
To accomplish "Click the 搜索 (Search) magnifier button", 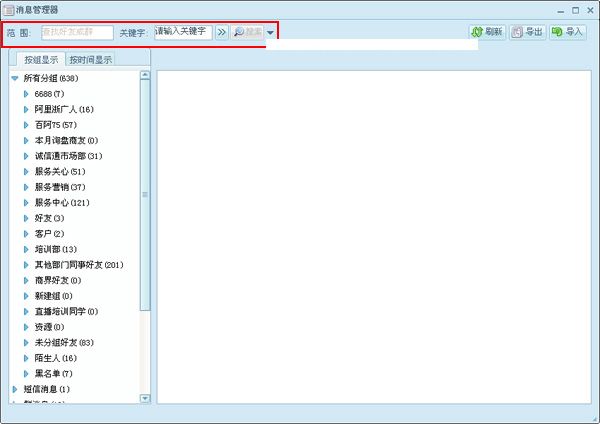I will click(x=247, y=32).
